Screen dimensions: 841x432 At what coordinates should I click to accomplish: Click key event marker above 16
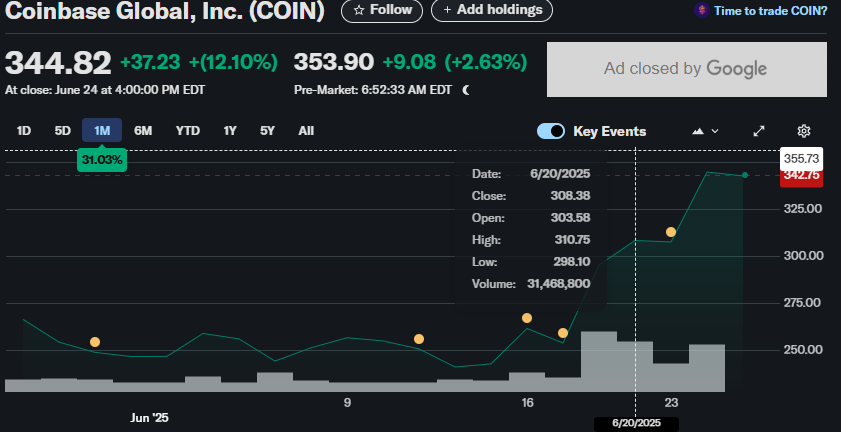point(527,318)
